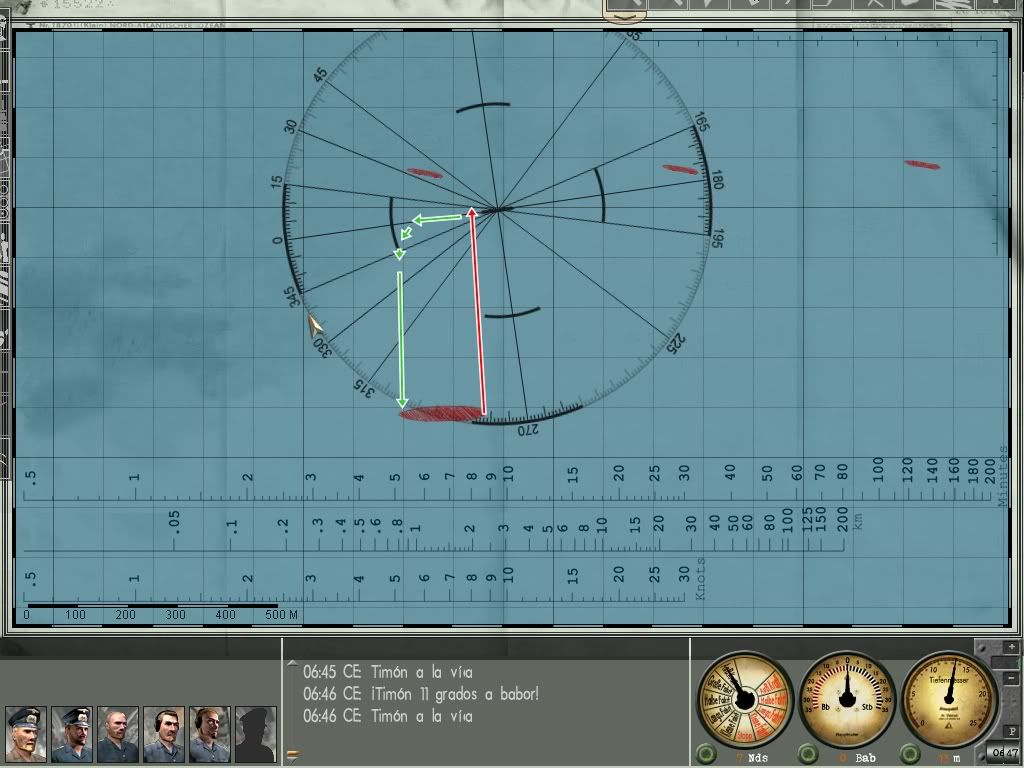The width and height of the screenshot is (1024, 768).
Task: Click the 'Nds' speed readout label
Action: [758, 758]
